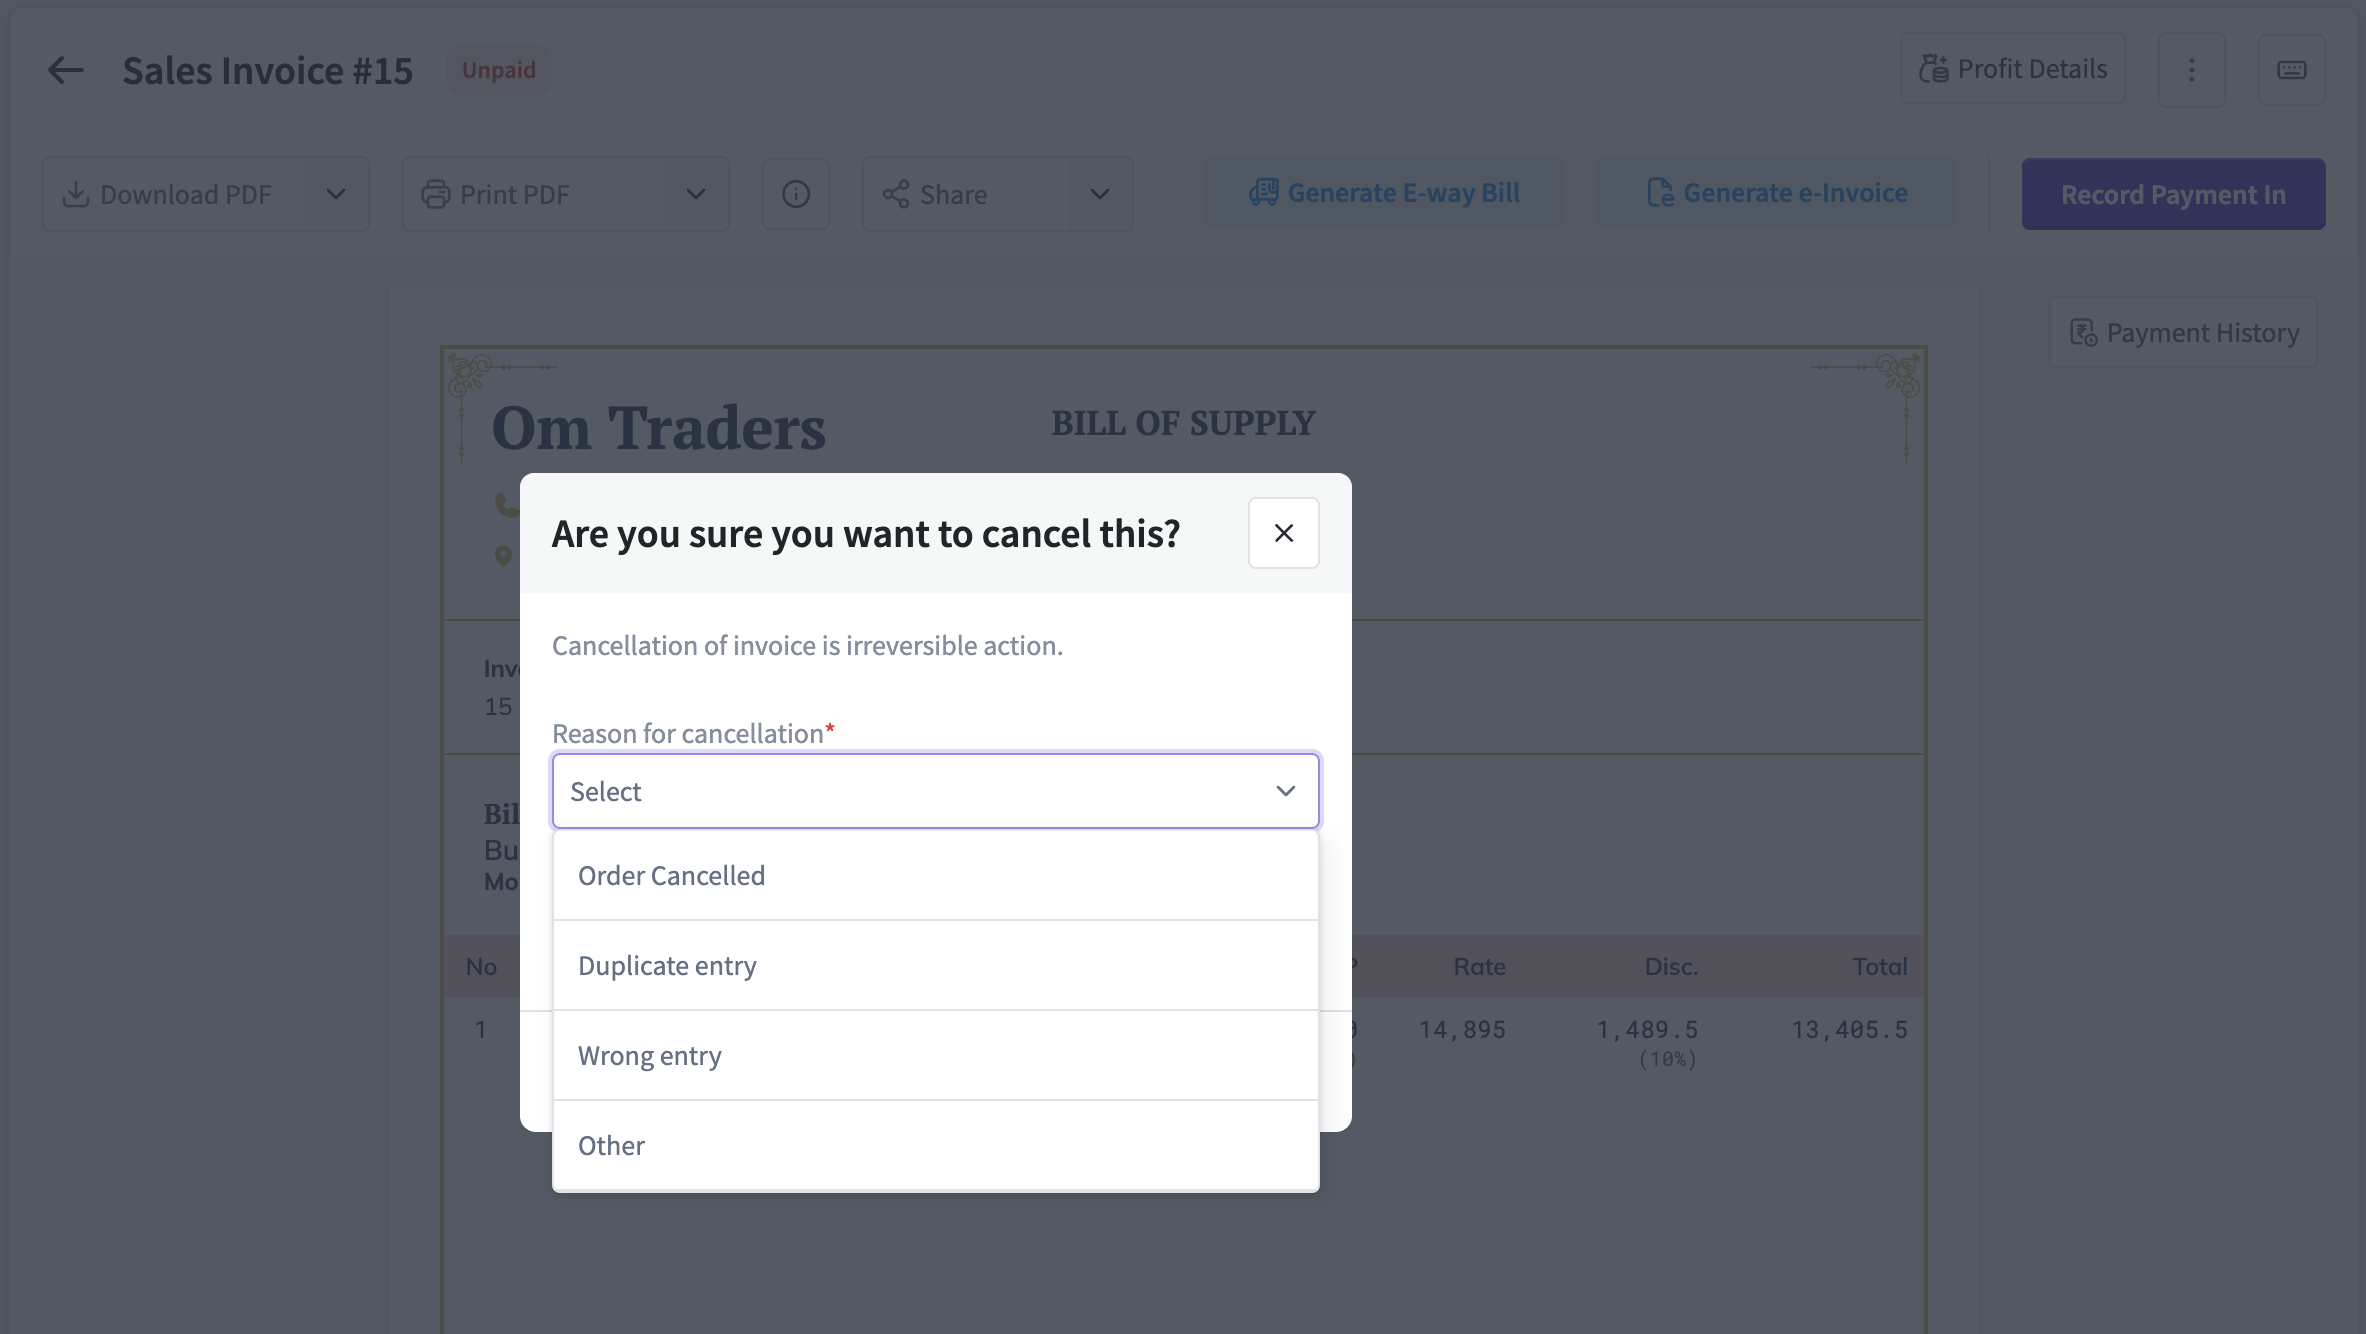The height and width of the screenshot is (1334, 2366).
Task: Click the Download PDF button
Action: pos(172,194)
